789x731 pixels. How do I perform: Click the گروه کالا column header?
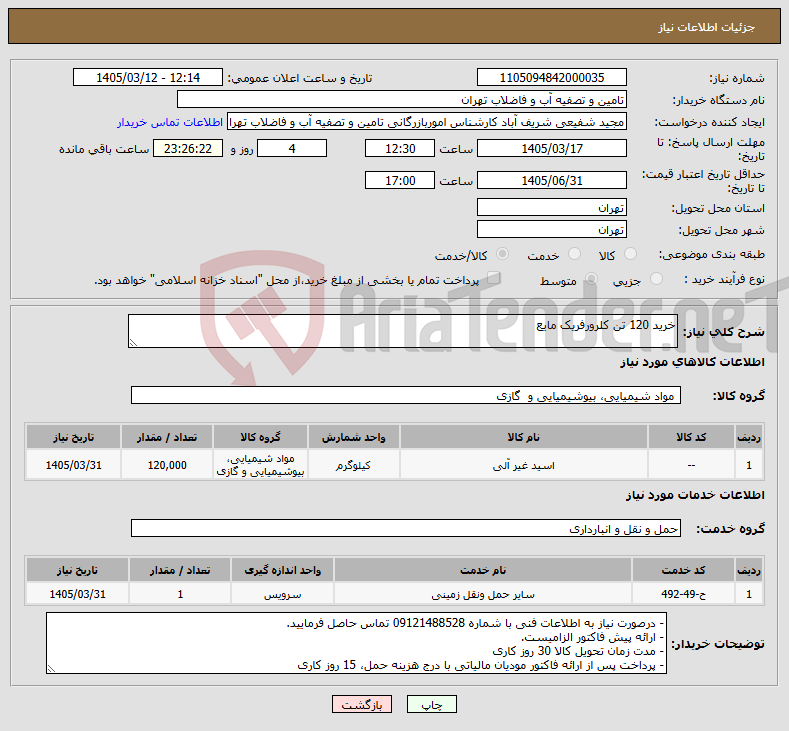coord(260,437)
